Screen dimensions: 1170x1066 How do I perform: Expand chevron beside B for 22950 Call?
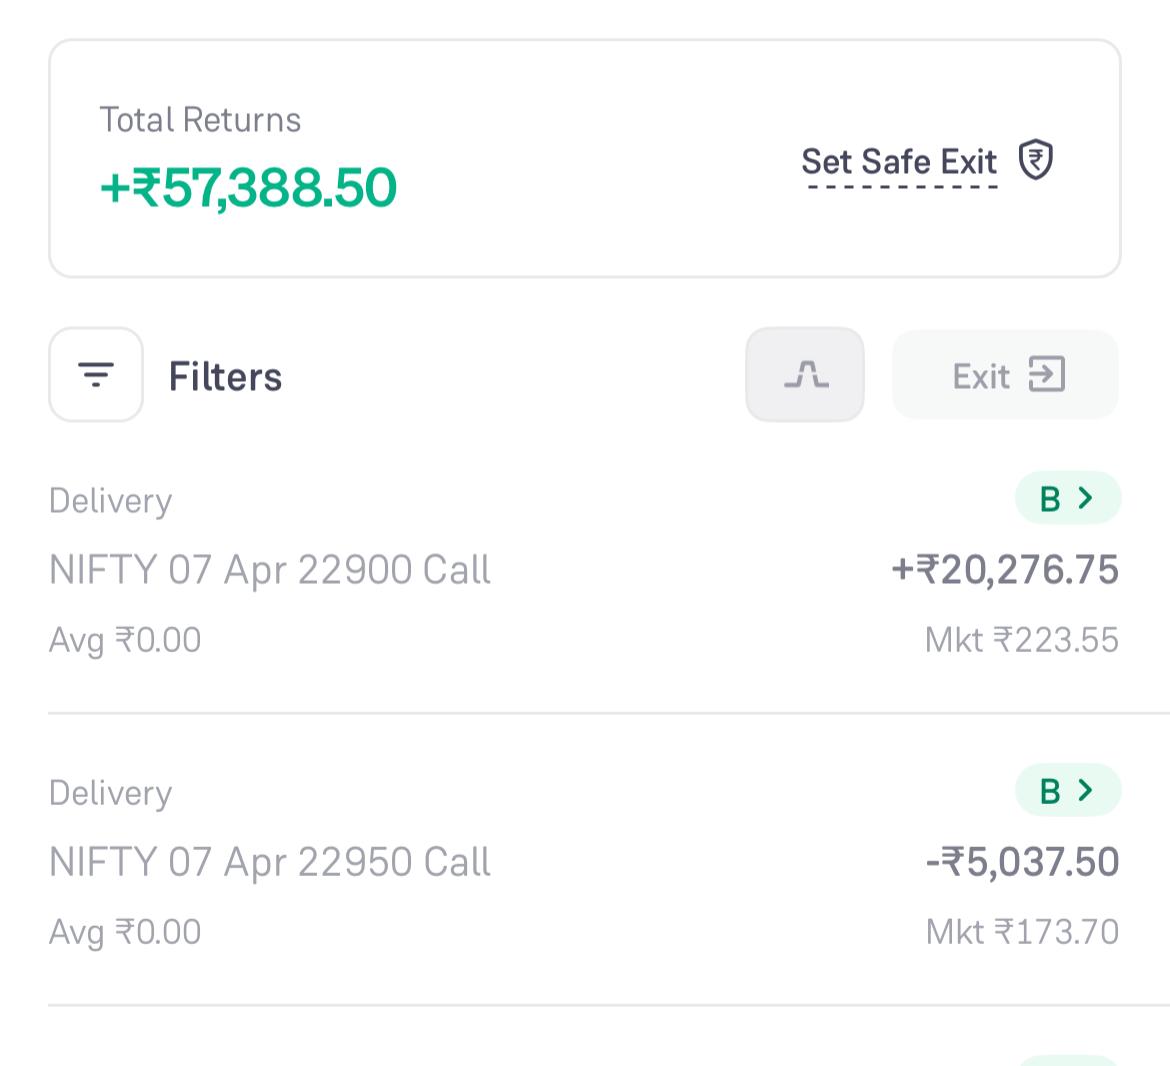[x=1086, y=791]
